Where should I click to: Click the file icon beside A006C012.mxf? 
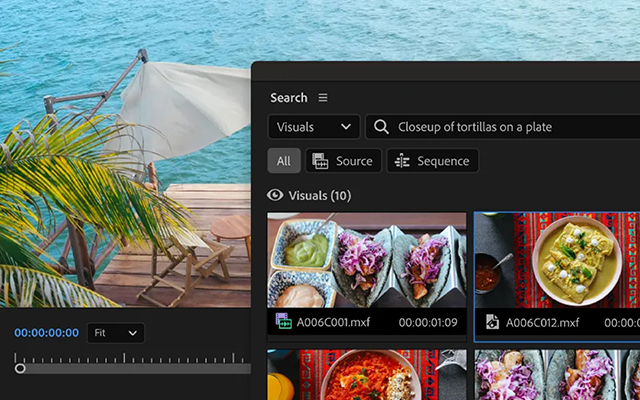(x=492, y=322)
